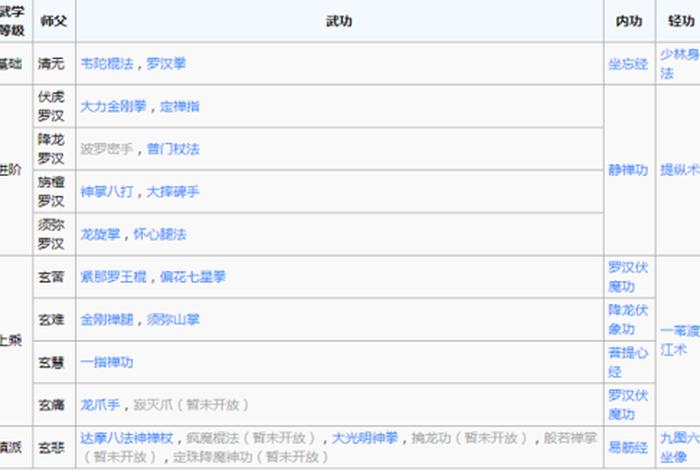
Task: Click the 一指禅功 link
Action: click(x=107, y=362)
